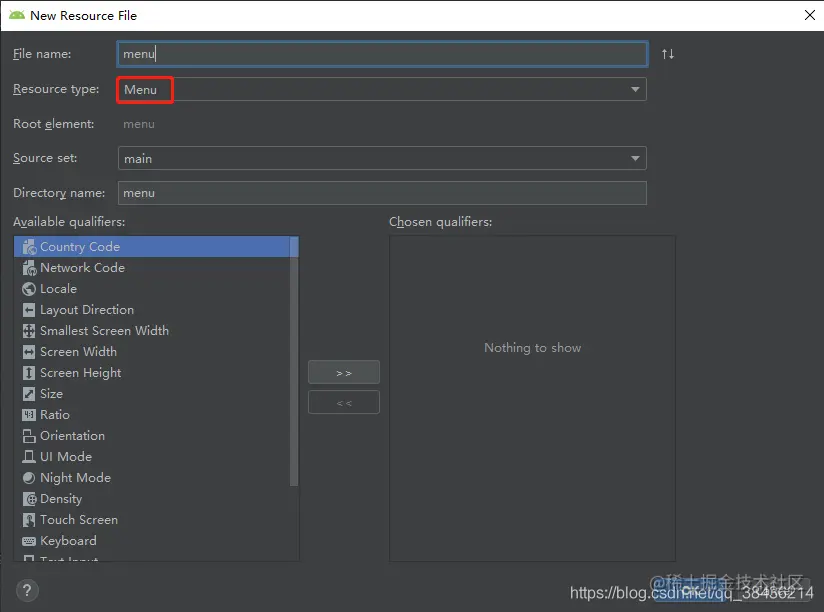Click the Night Mode moon icon
The image size is (824, 612).
click(29, 478)
